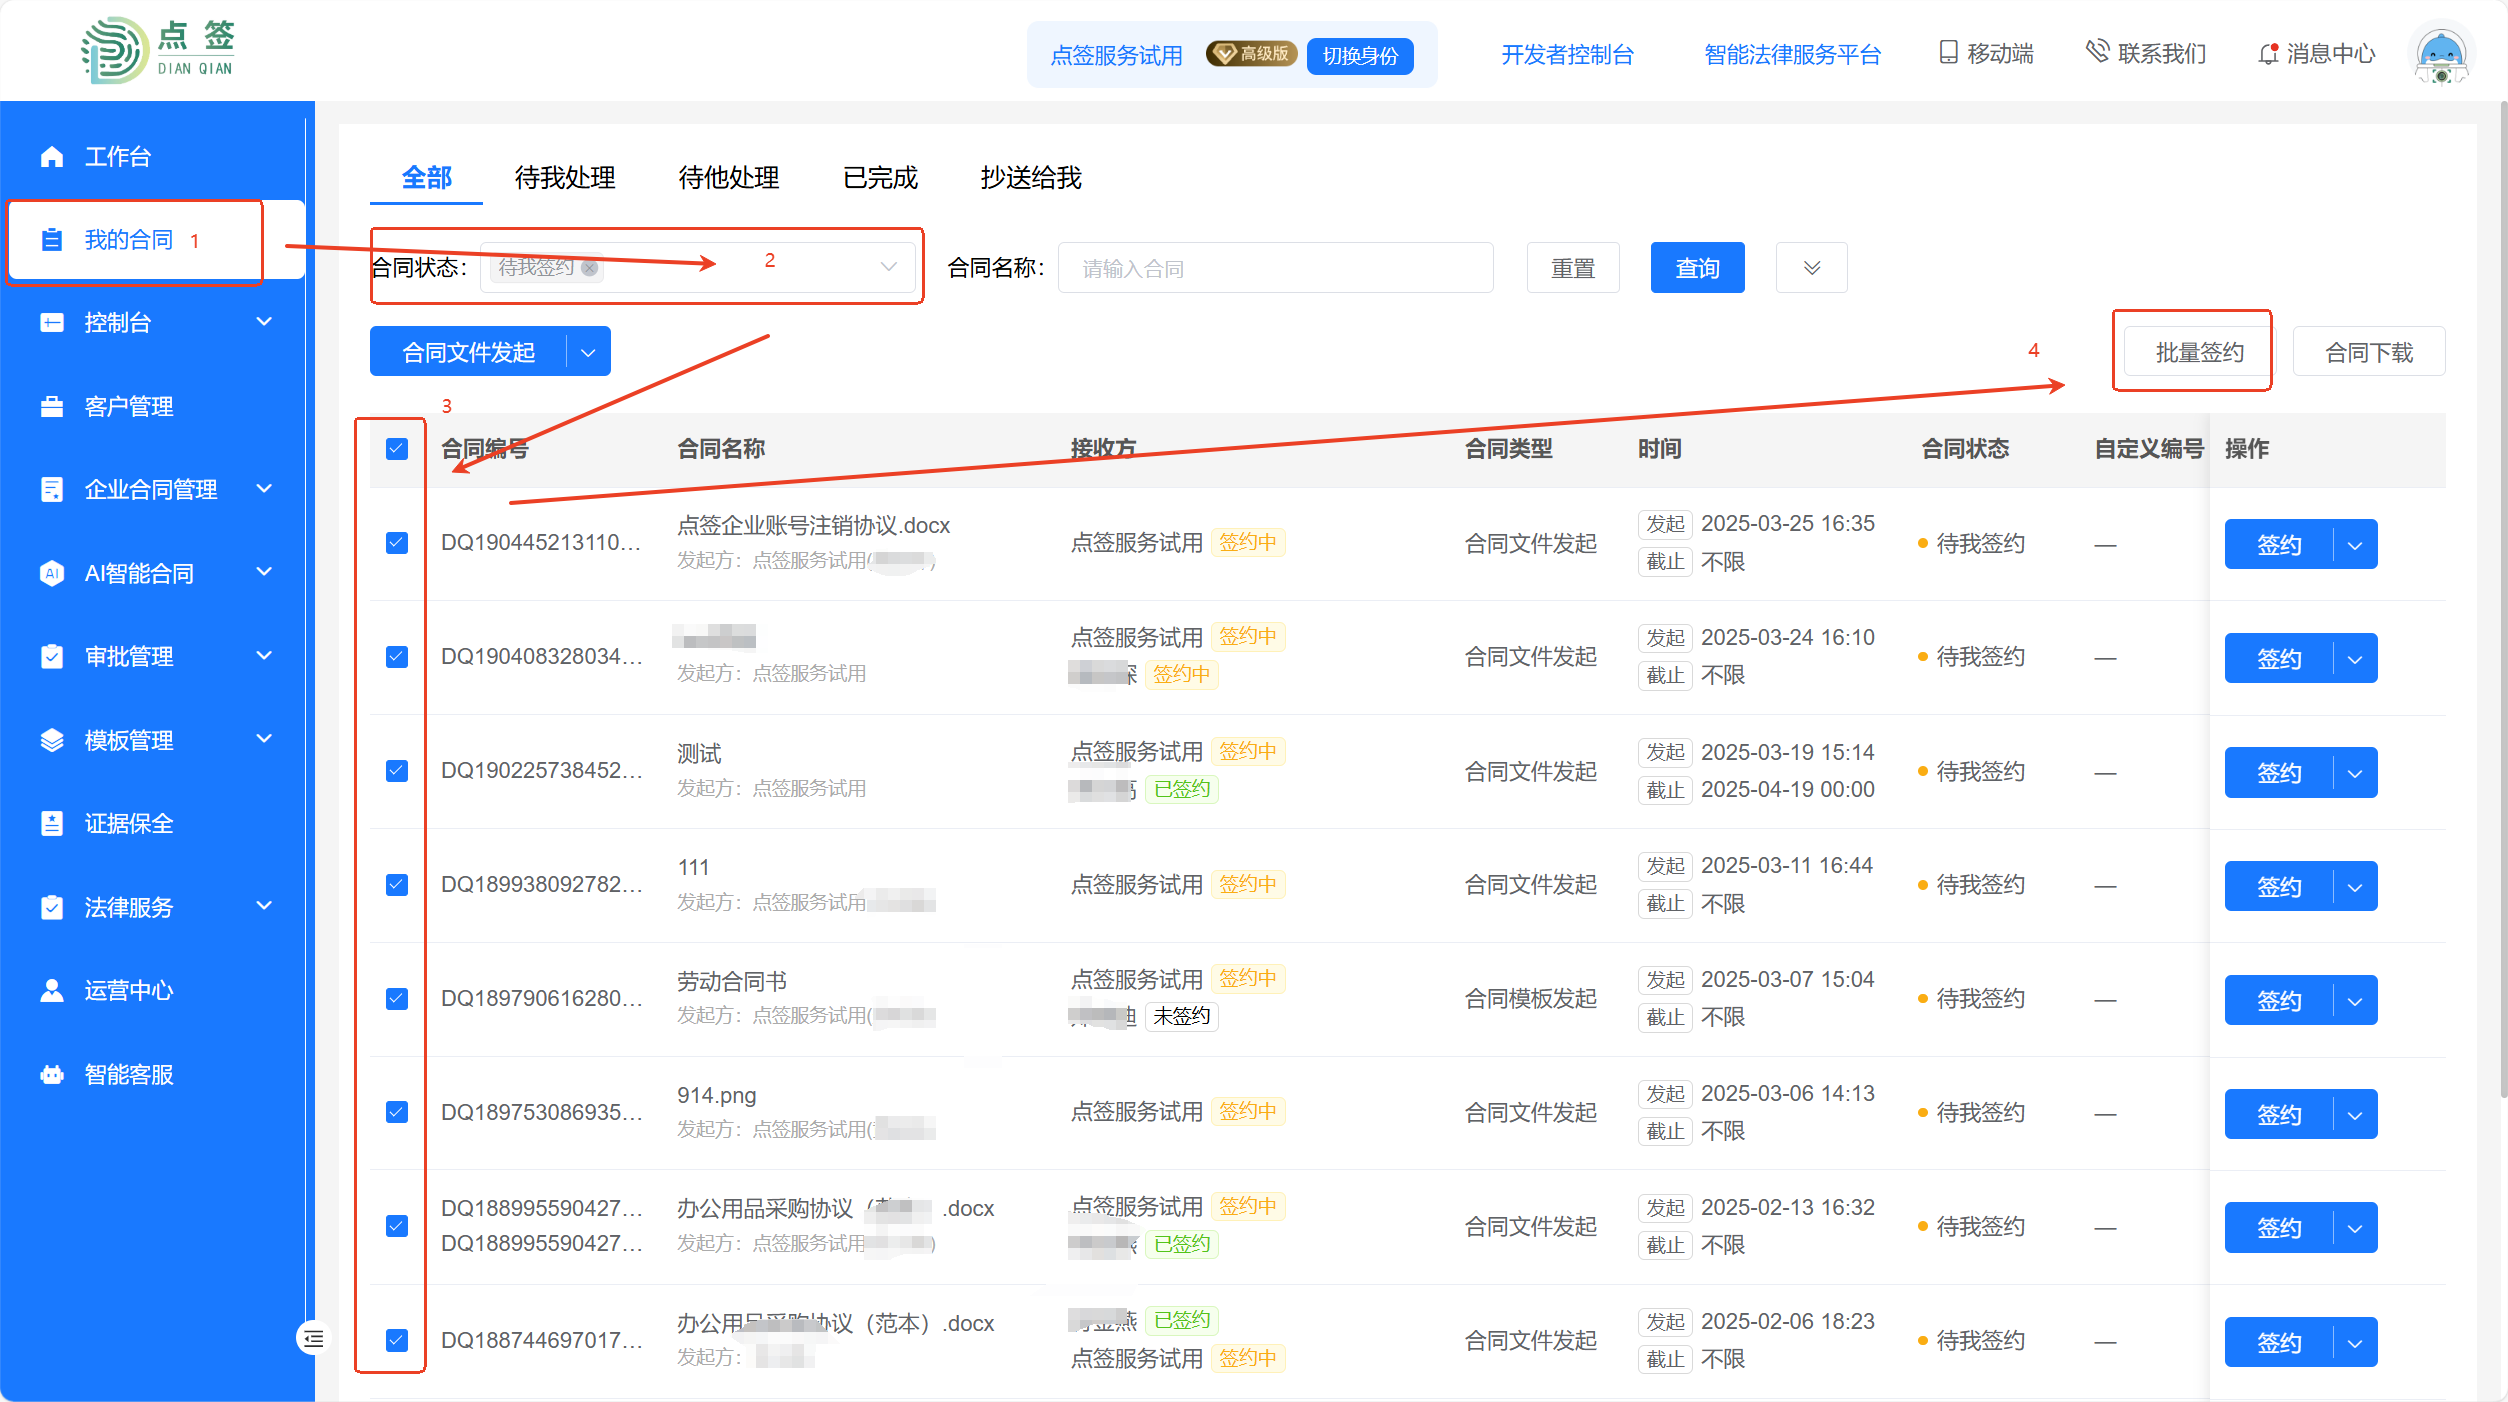This screenshot has height=1402, width=2508.
Task: Expand the 合同文件发起 button arrow
Action: click(589, 353)
